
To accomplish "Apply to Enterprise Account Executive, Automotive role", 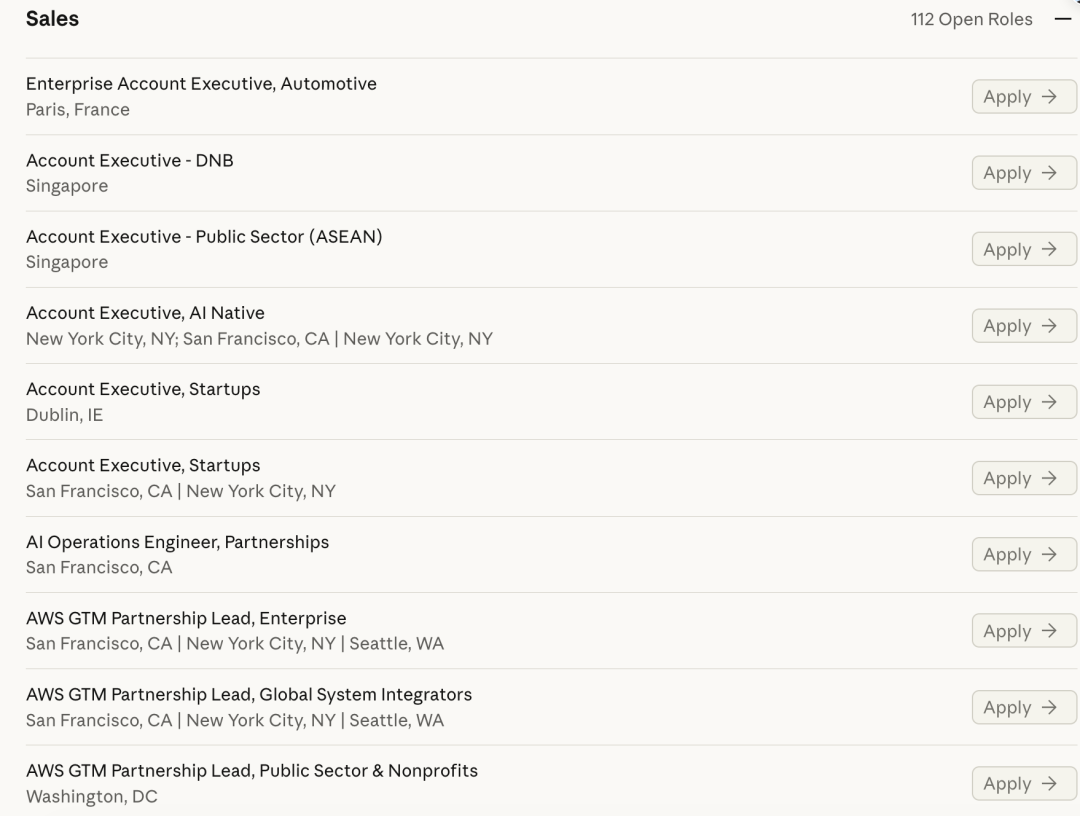I will [1024, 96].
